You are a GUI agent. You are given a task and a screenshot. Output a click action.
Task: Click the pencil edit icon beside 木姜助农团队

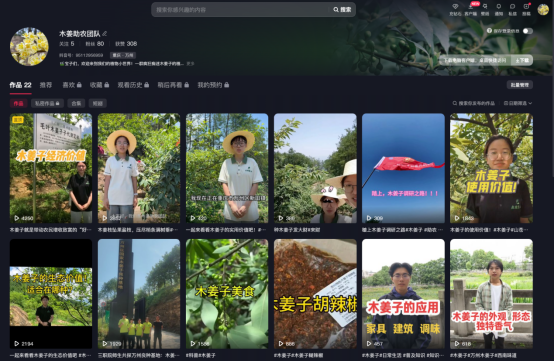click(x=105, y=34)
